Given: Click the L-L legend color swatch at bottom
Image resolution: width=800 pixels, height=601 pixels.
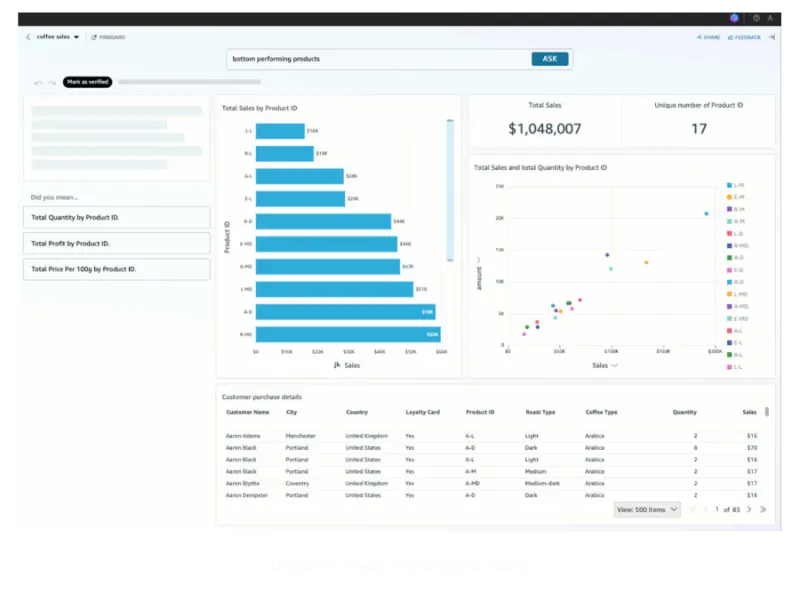Looking at the screenshot, I should [x=730, y=367].
